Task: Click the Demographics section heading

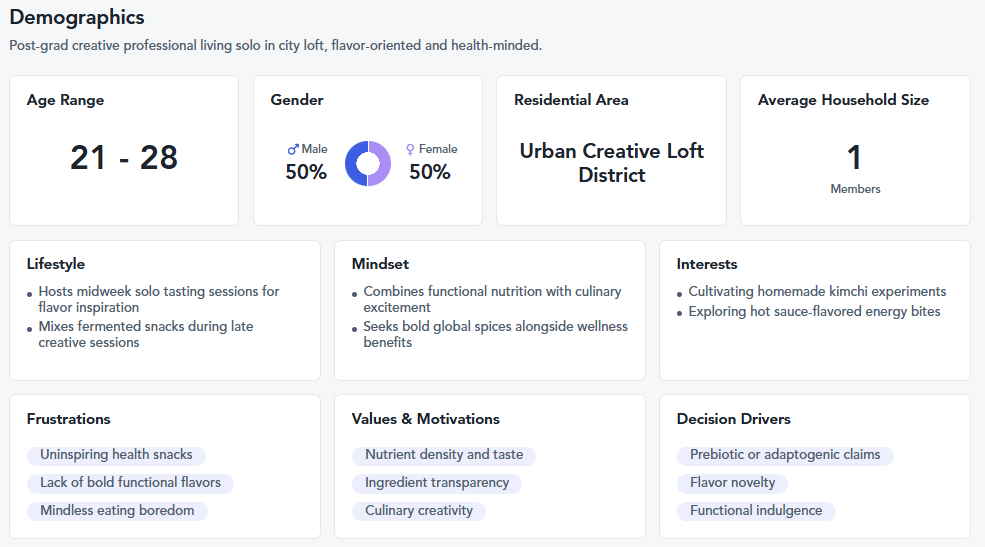Action: pos(77,18)
